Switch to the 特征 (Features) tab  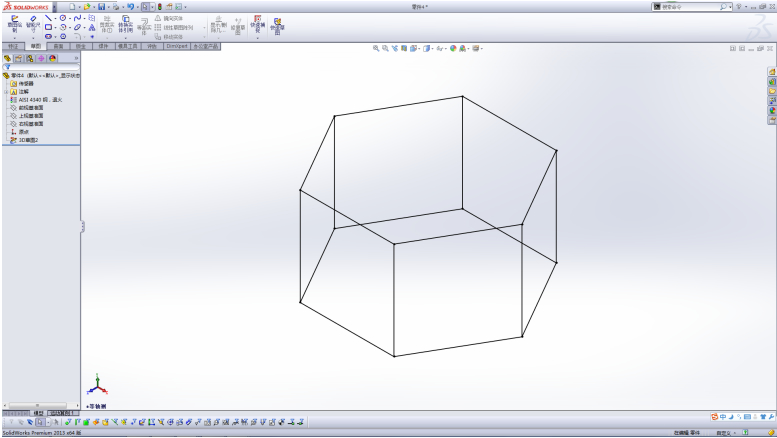click(x=13, y=46)
